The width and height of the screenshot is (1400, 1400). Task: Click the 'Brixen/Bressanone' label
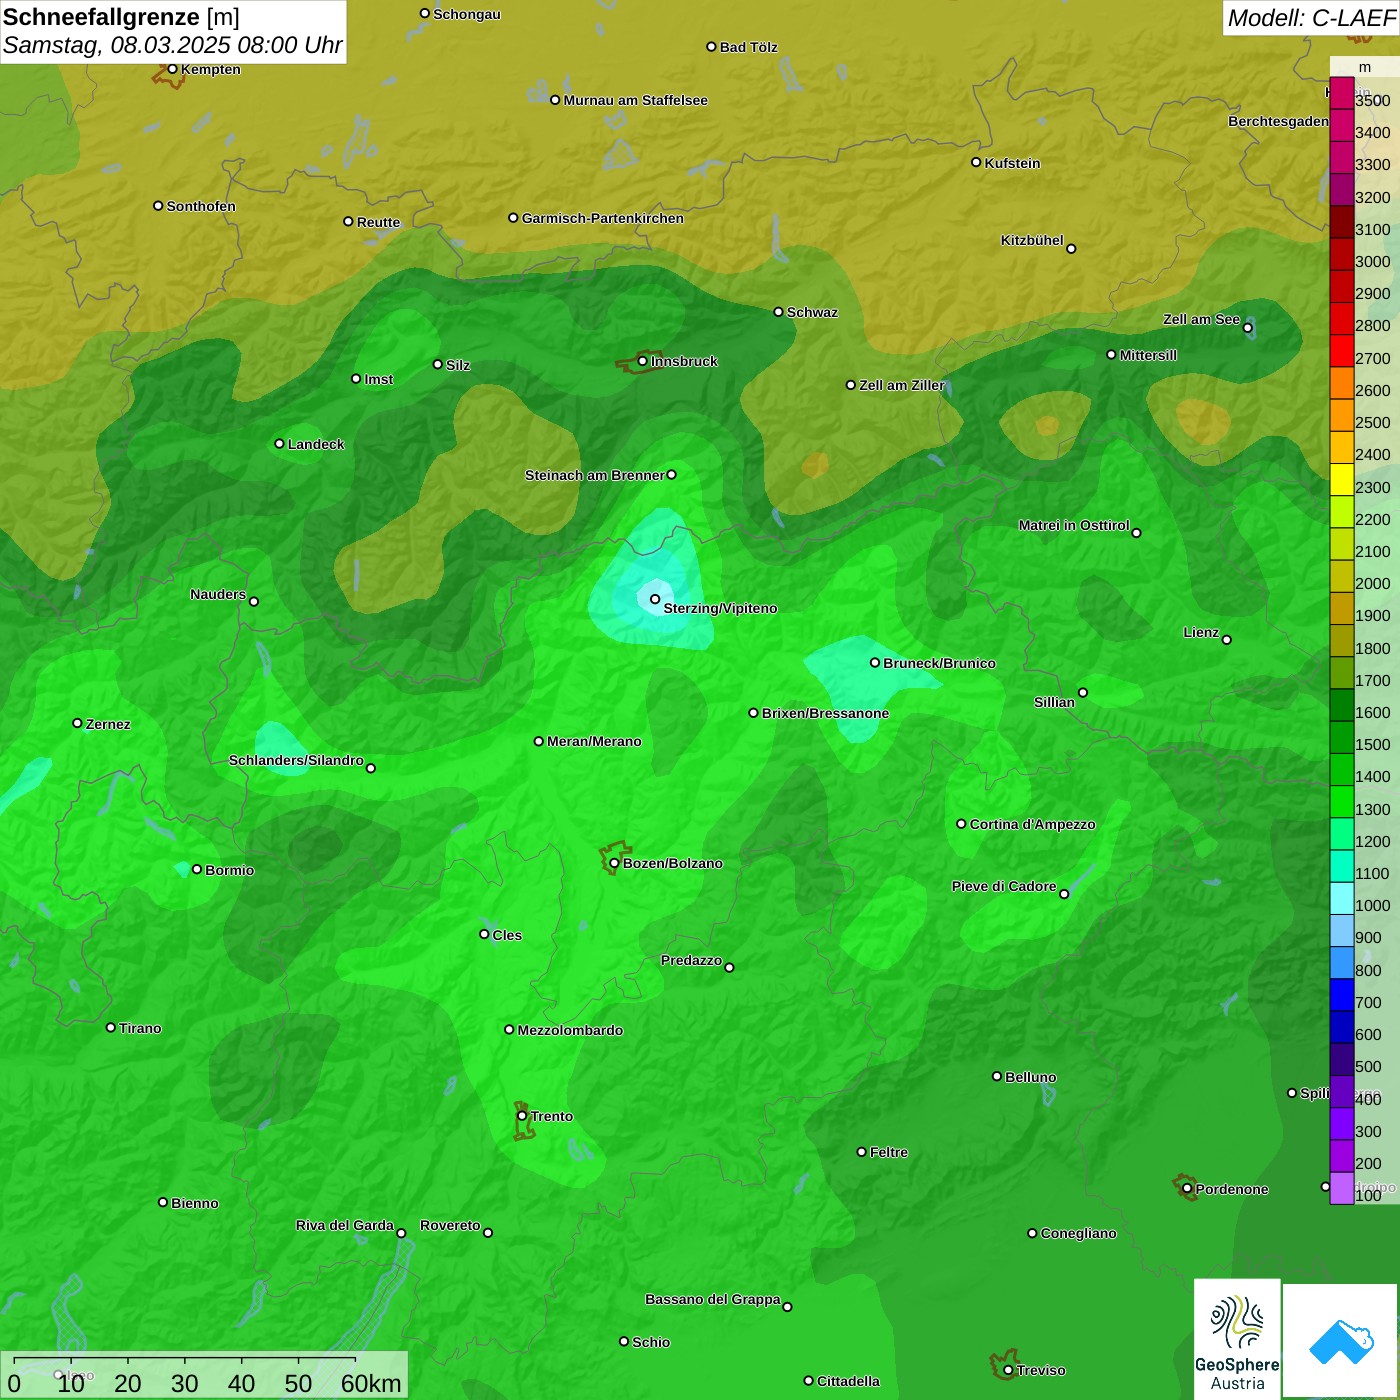(825, 713)
